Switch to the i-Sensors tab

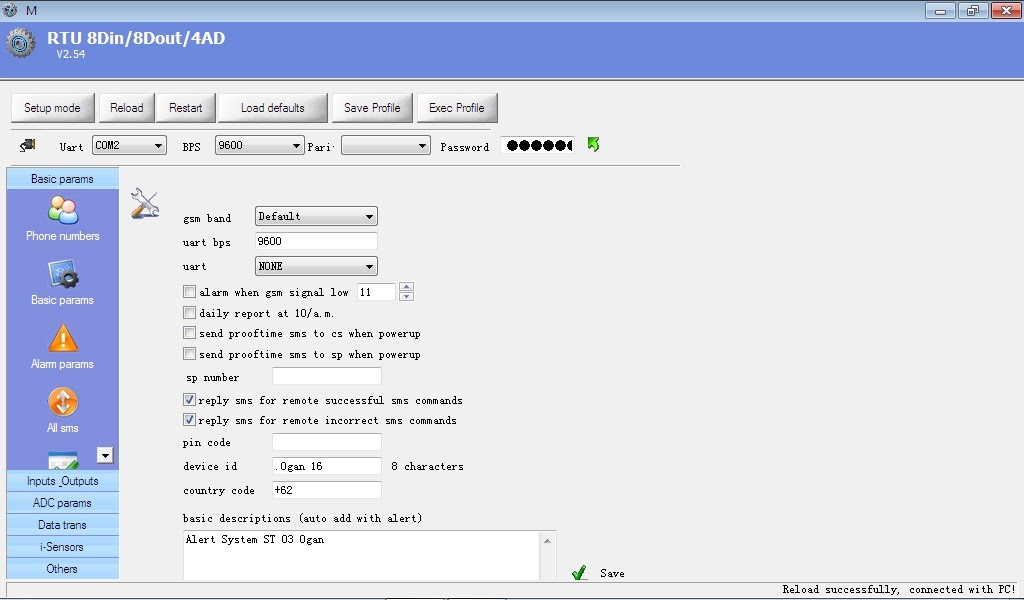[x=63, y=547]
